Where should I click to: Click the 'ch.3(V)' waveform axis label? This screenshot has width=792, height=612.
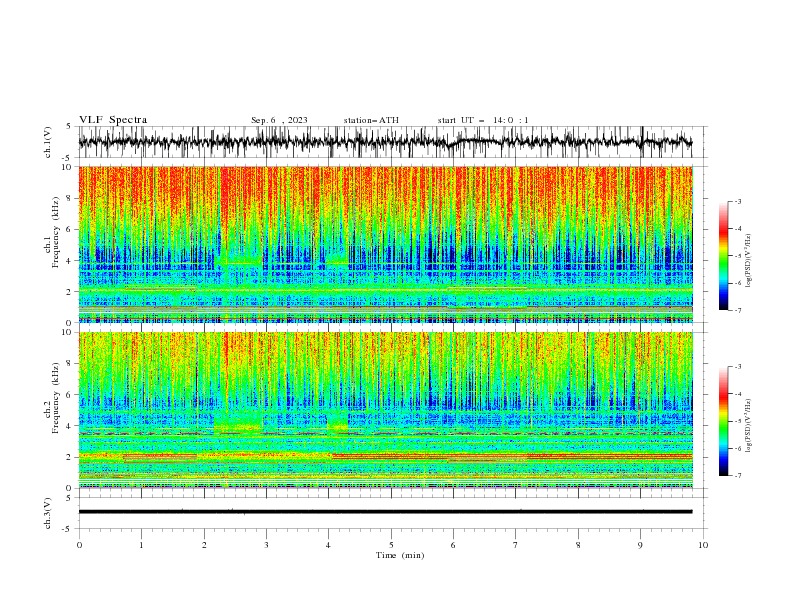tap(49, 513)
